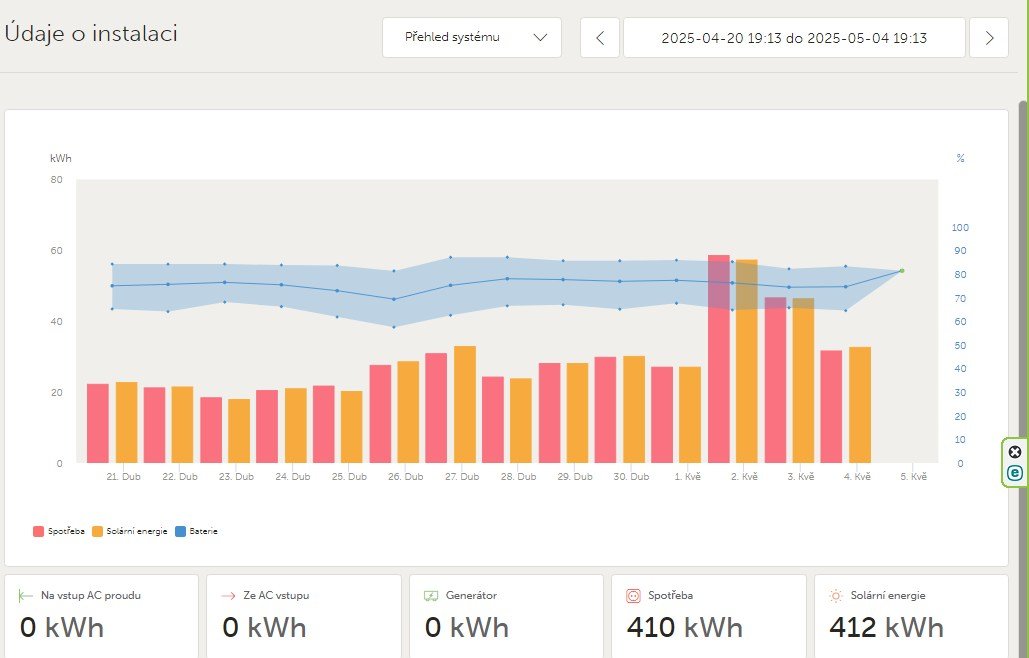Close the side widget with X icon

pyautogui.click(x=1015, y=452)
